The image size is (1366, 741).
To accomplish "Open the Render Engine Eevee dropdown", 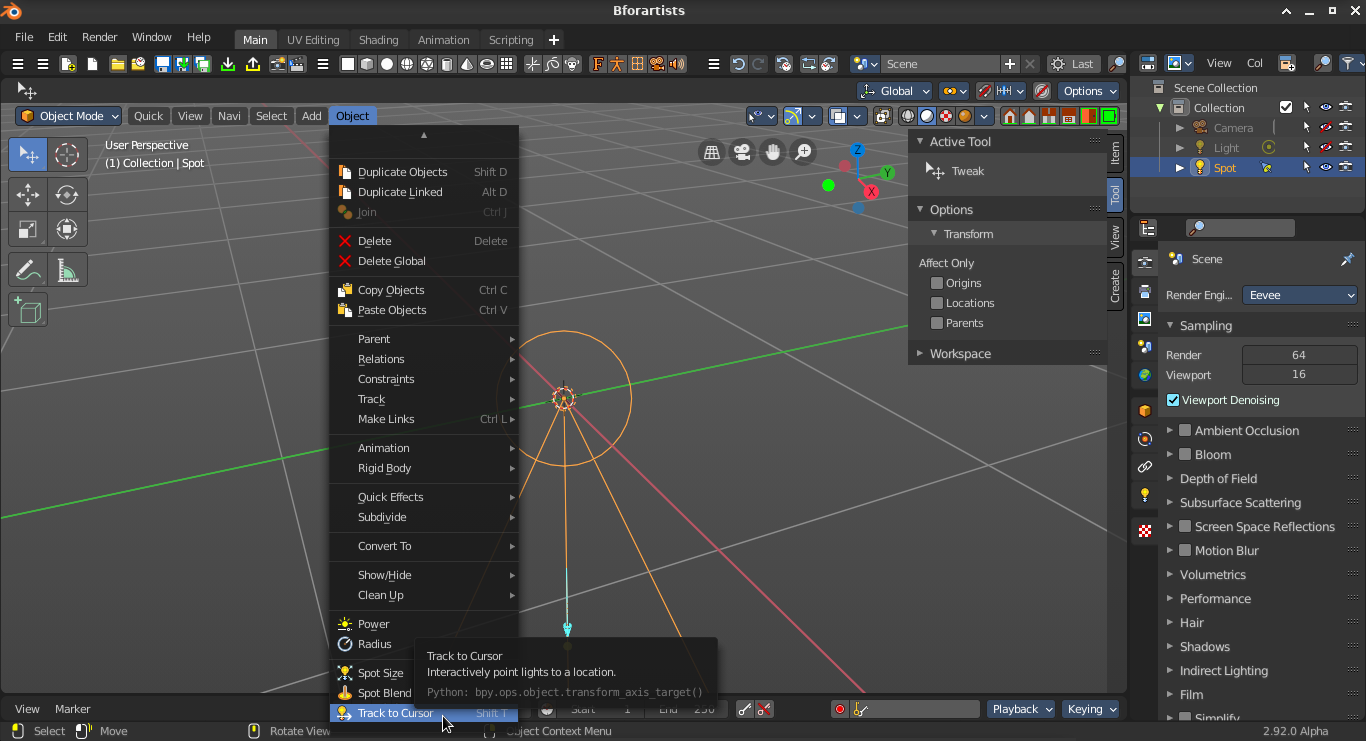I will point(1300,295).
